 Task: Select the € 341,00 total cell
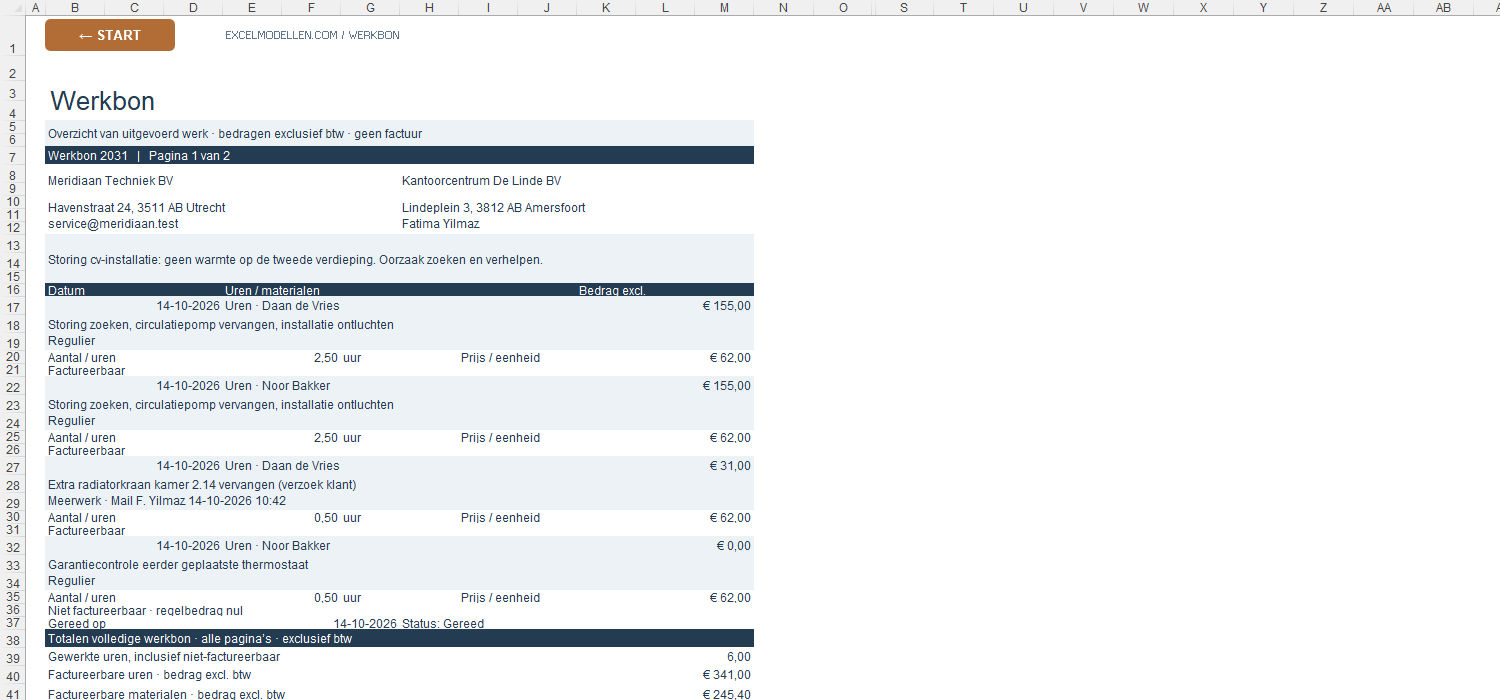click(x=727, y=675)
